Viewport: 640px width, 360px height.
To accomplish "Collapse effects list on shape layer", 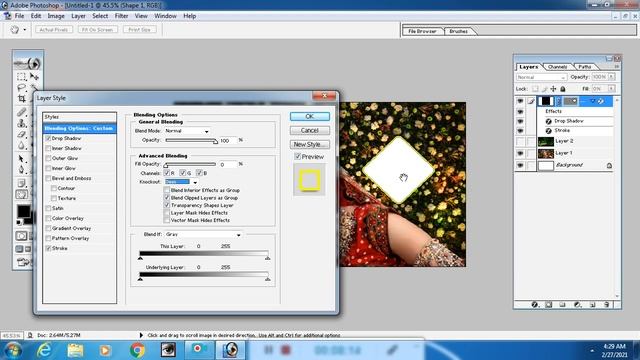I will coord(593,101).
